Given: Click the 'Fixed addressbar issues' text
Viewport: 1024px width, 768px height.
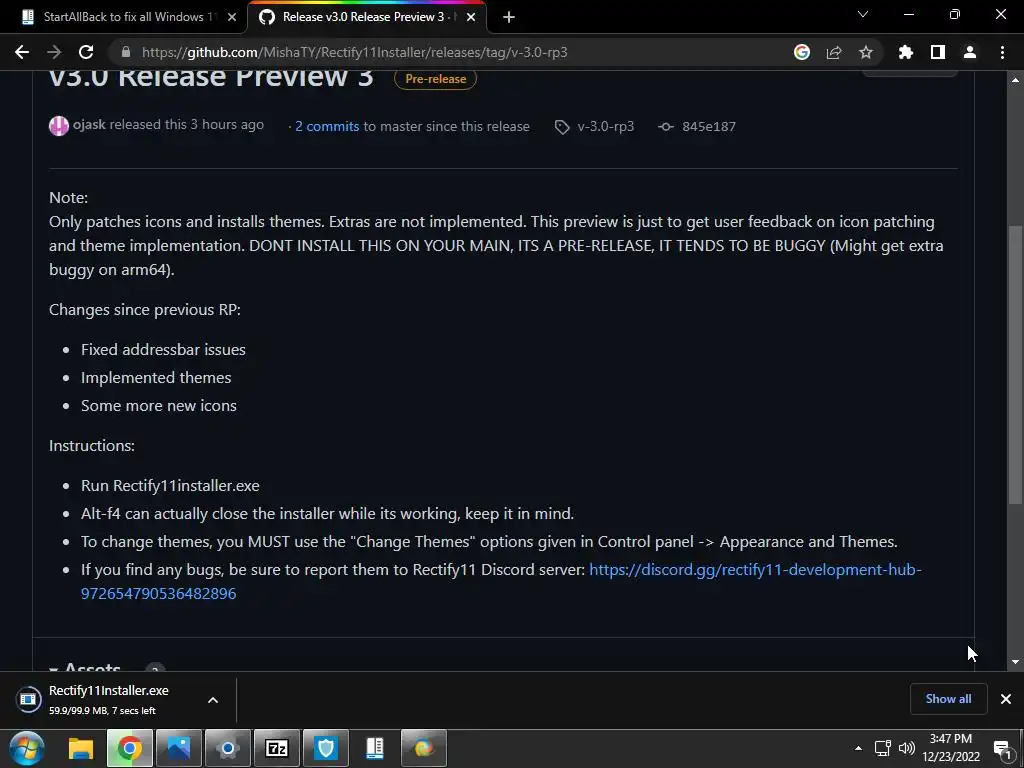Looking at the screenshot, I should [x=163, y=349].
